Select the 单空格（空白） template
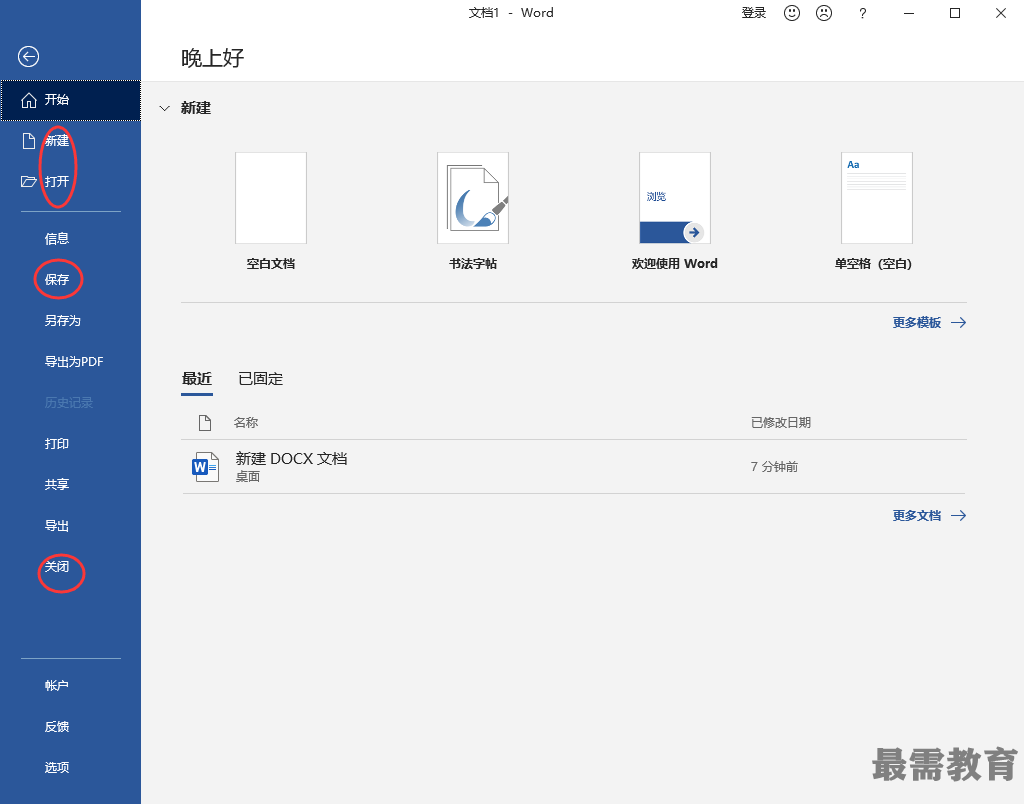The width and height of the screenshot is (1024, 804). (873, 211)
